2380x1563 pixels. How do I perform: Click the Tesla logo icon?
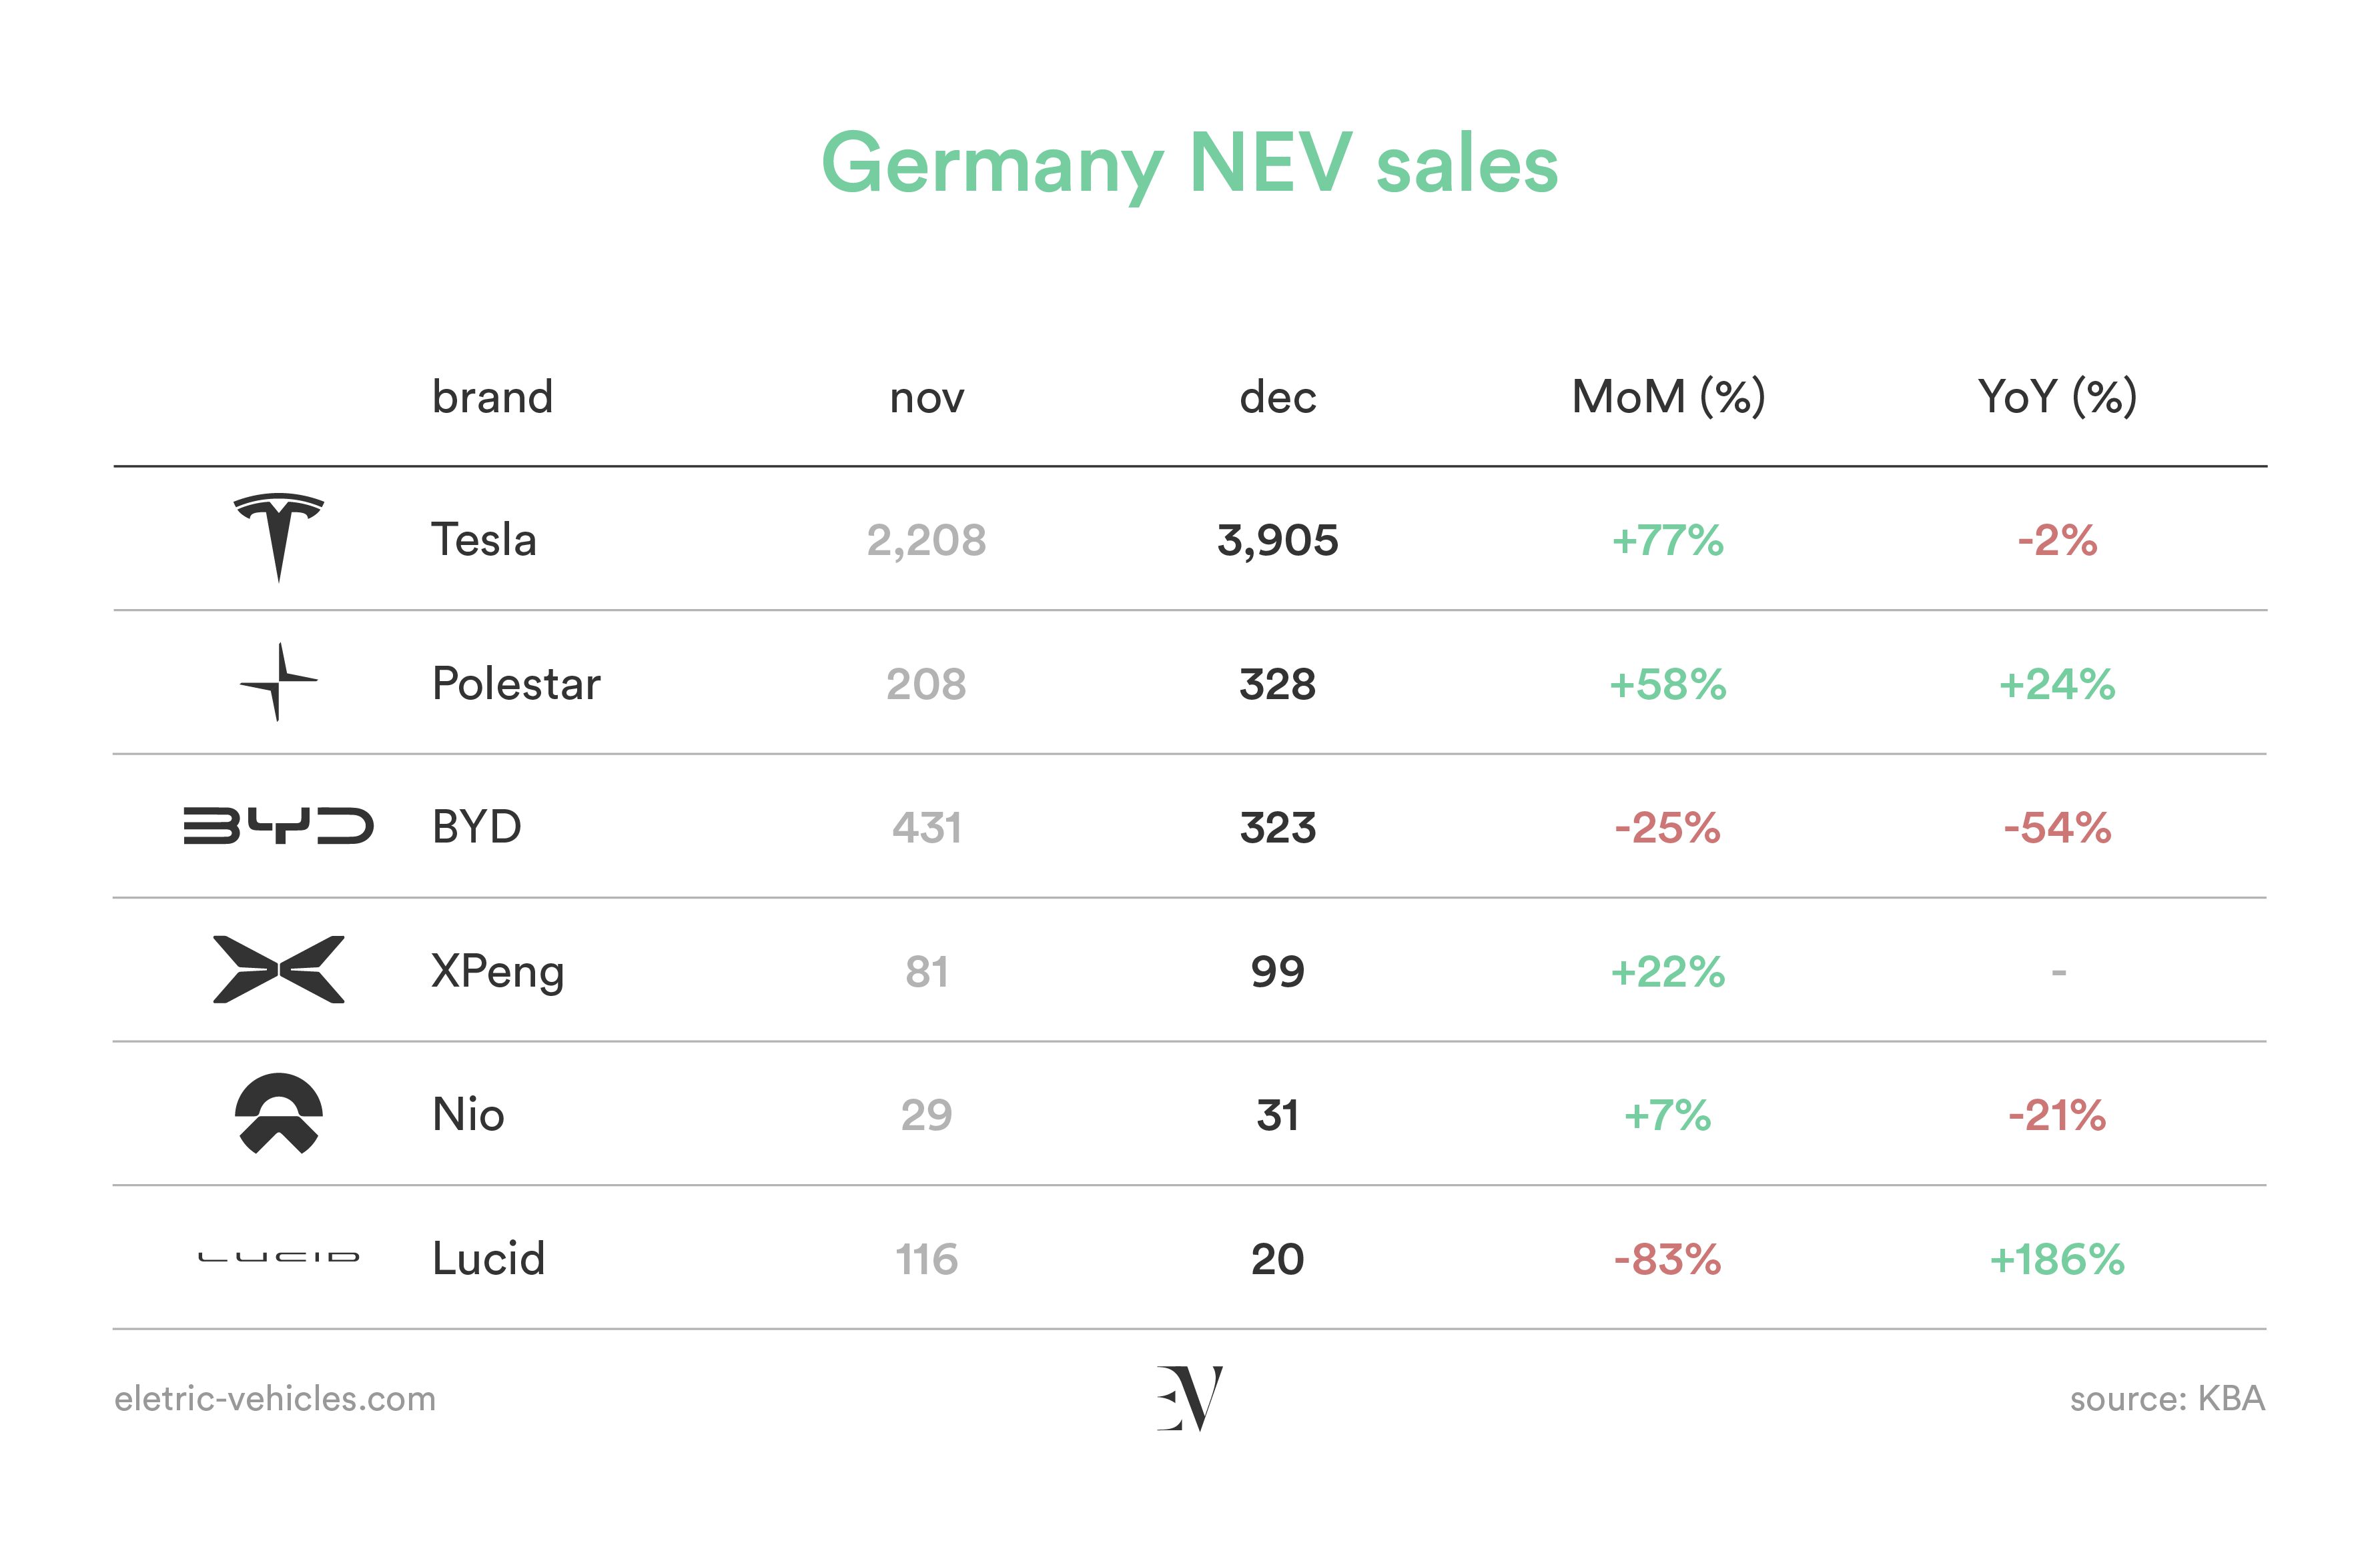(x=278, y=537)
